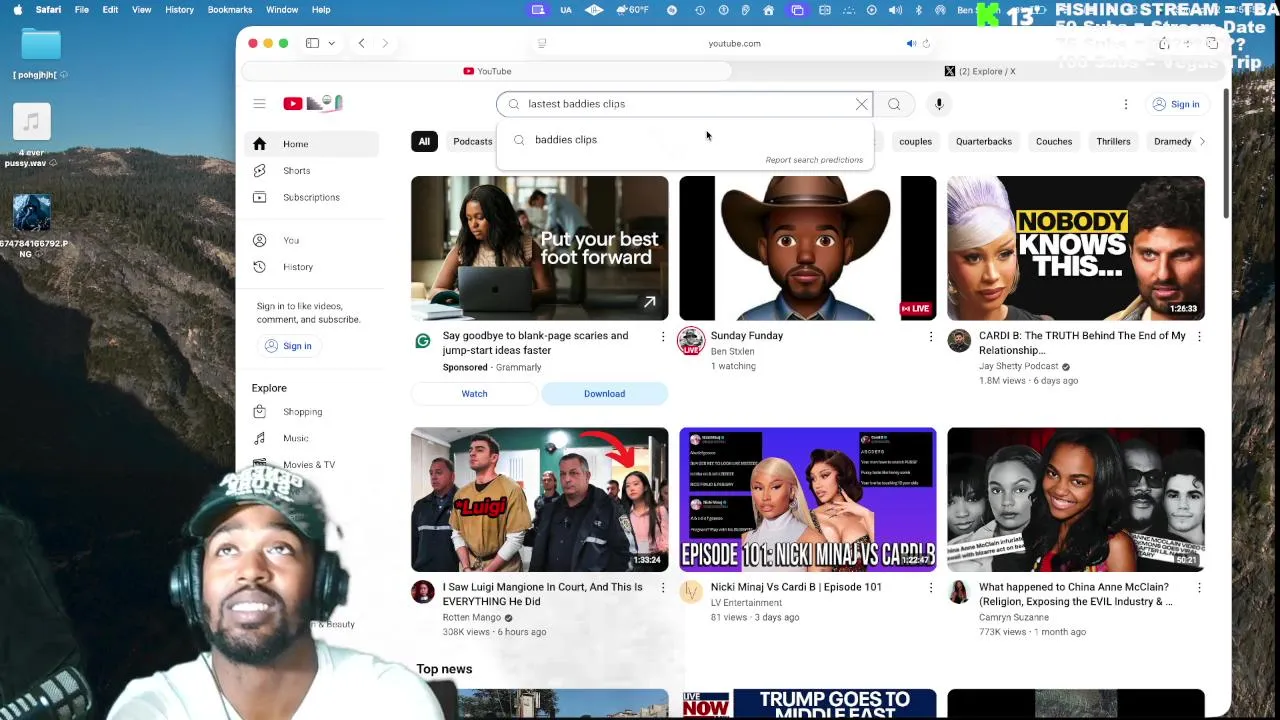Select the Couches filter chip
Screen dimensions: 1280x720
tap(1054, 141)
